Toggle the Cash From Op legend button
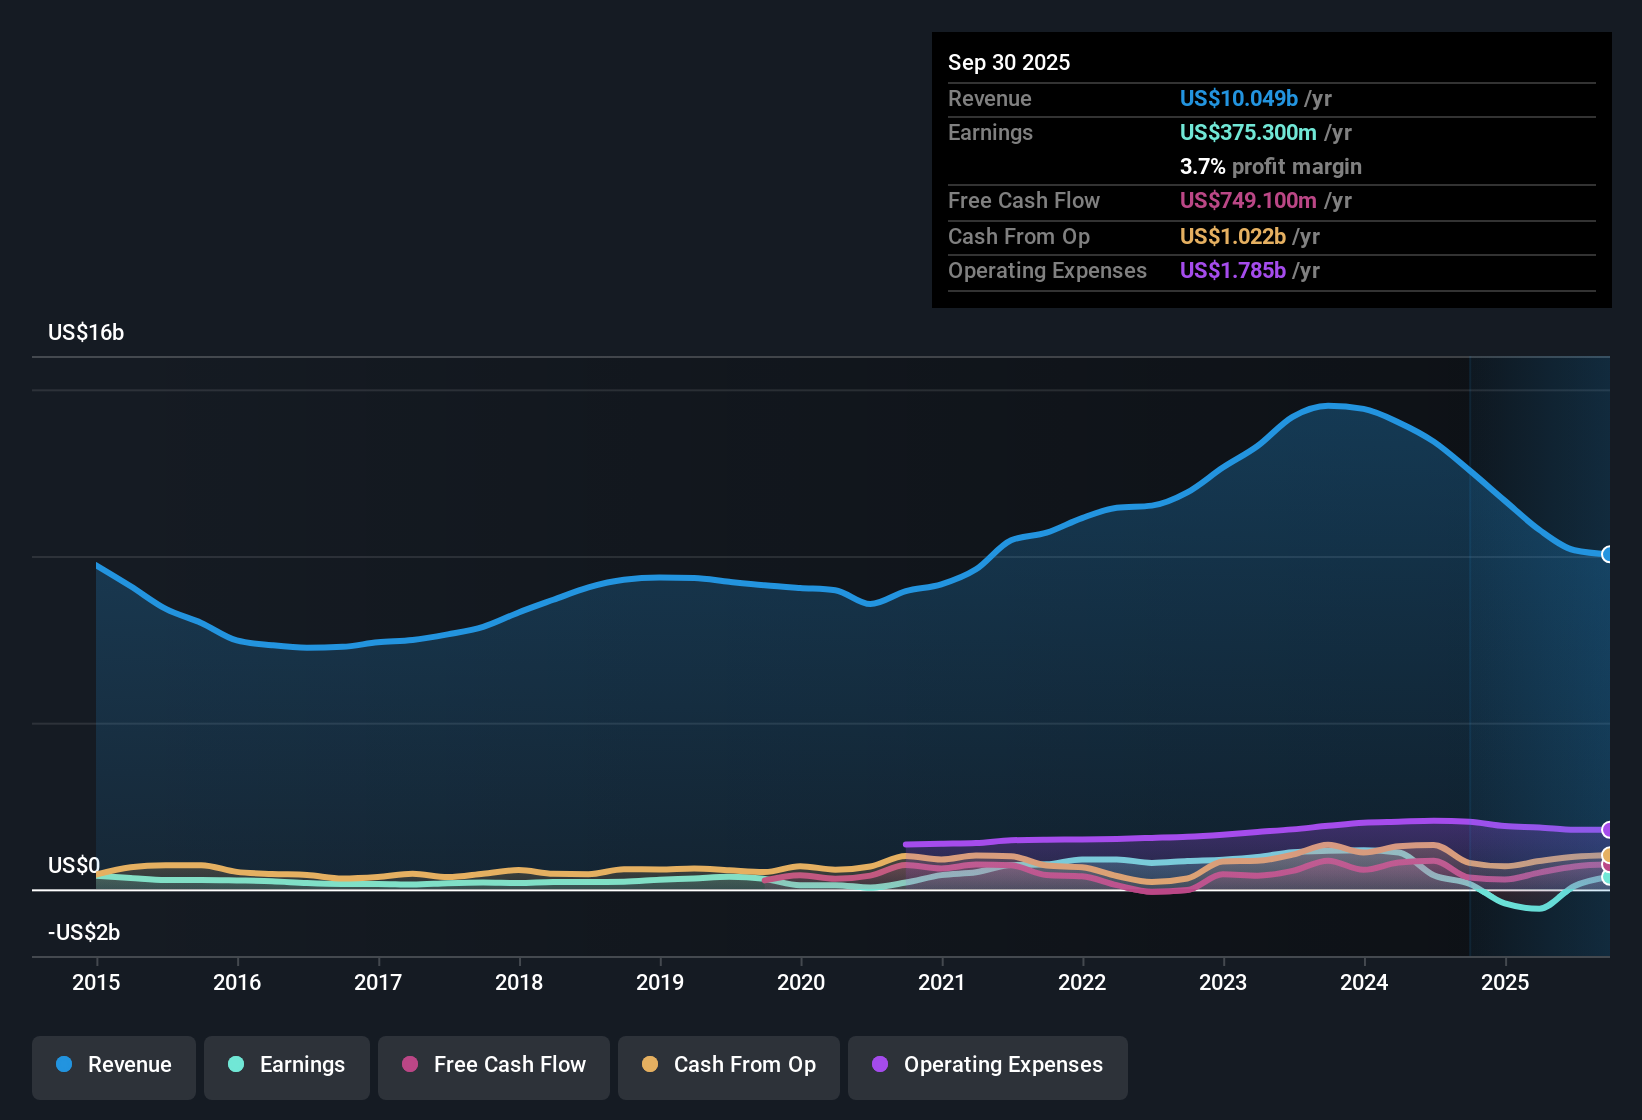 [x=729, y=1065]
